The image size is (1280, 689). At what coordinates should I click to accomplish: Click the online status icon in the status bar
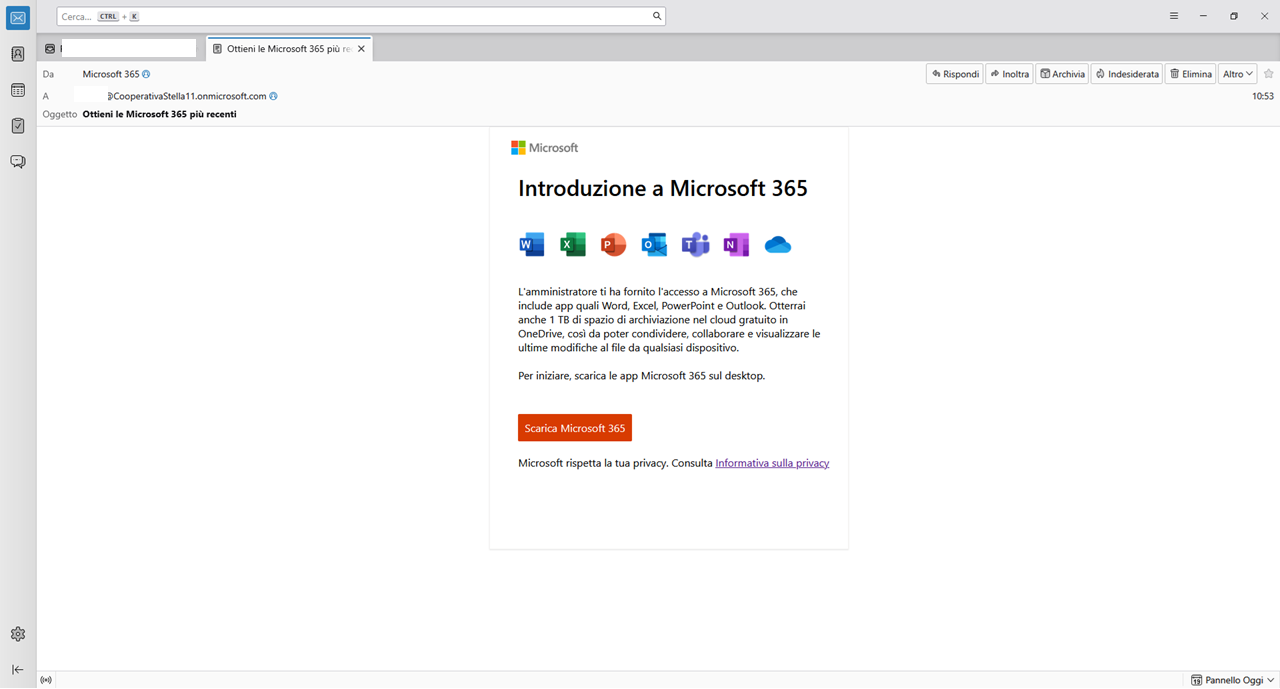pyautogui.click(x=46, y=680)
